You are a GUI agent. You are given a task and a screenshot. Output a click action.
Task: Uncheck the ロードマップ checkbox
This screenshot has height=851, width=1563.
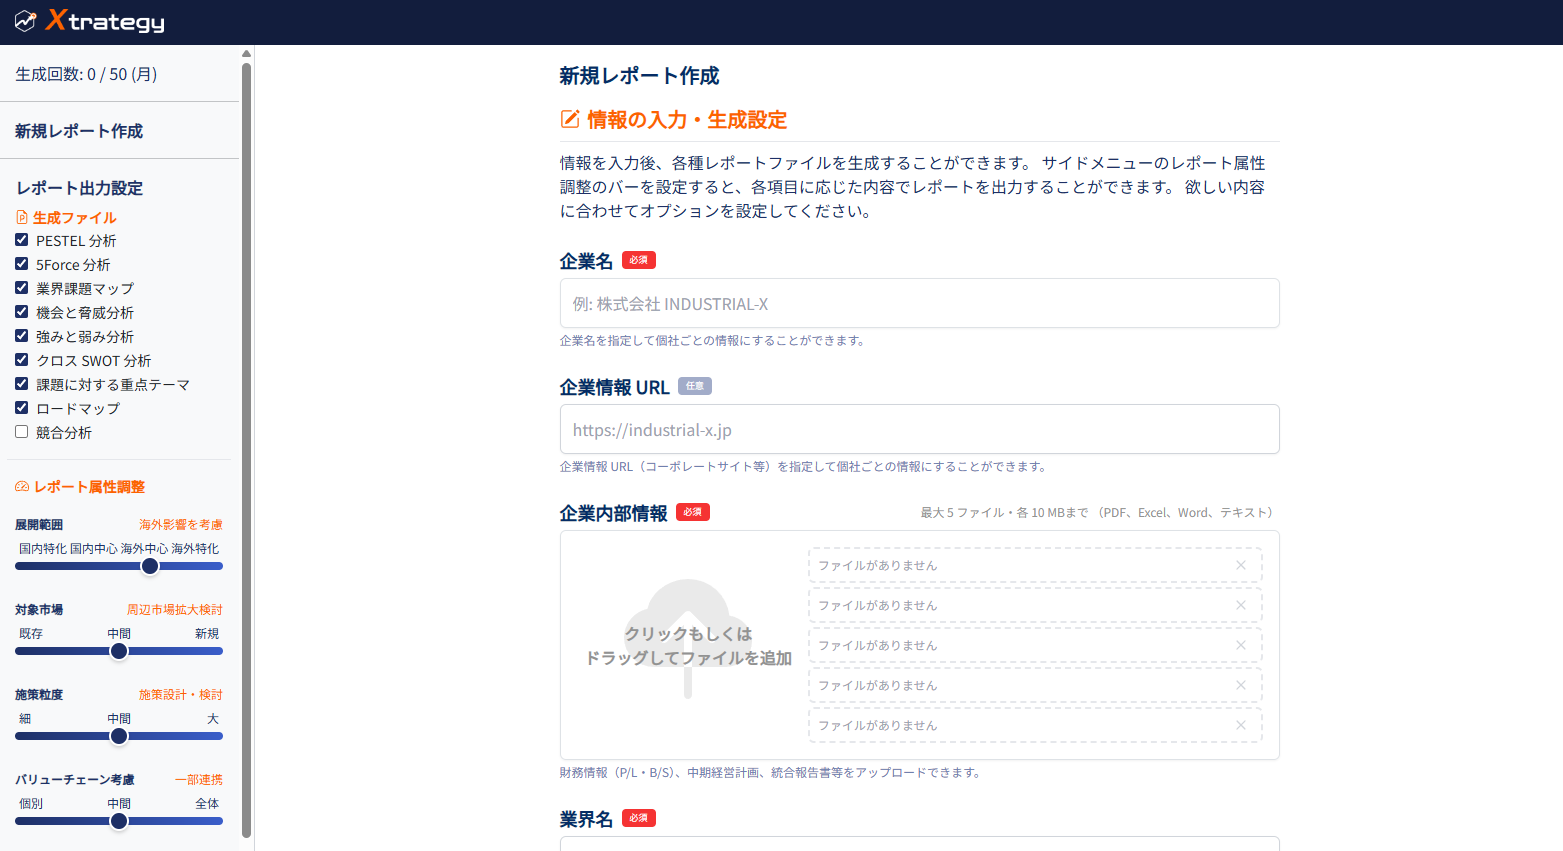tap(22, 408)
